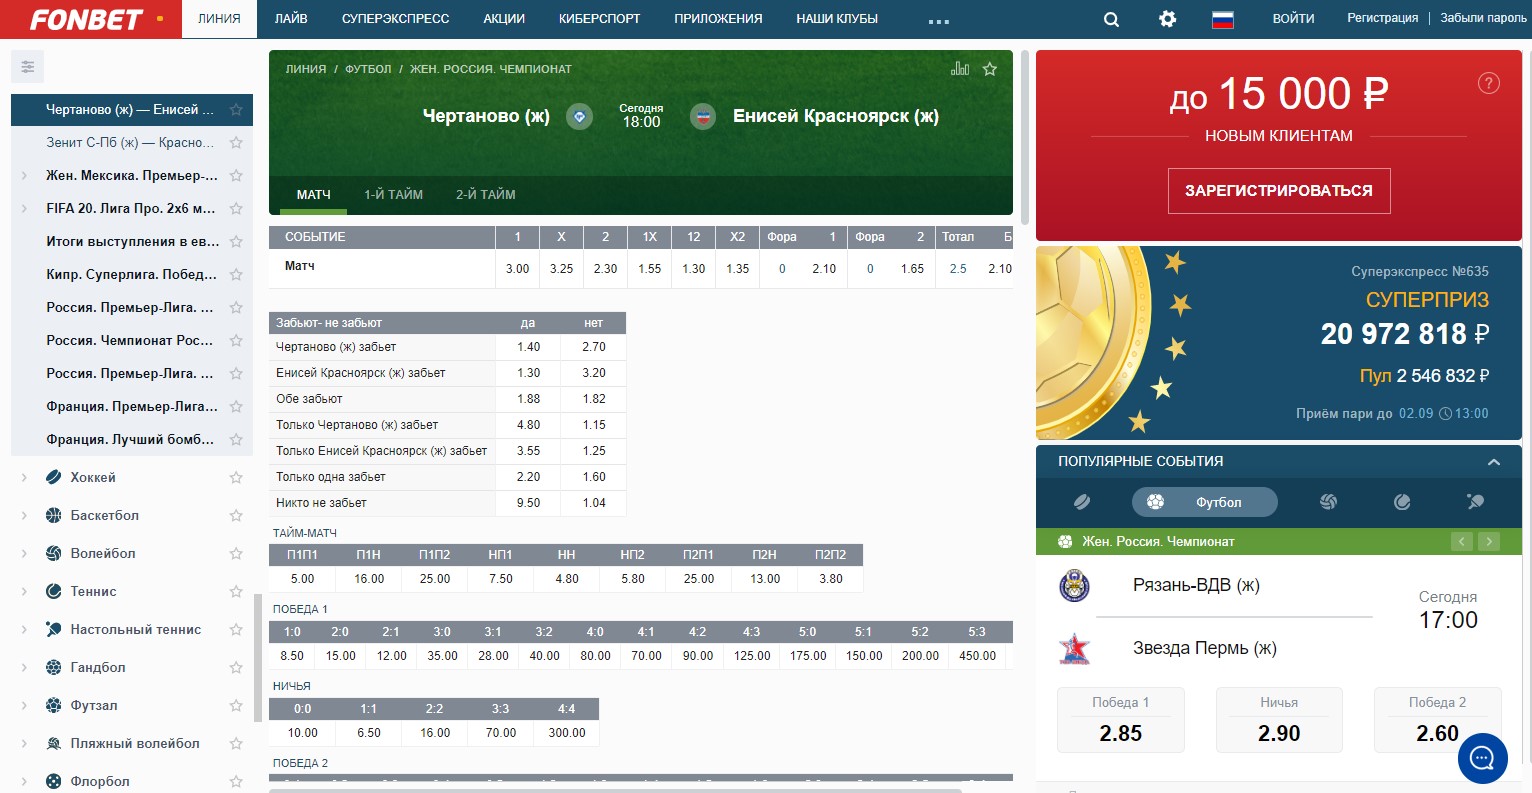The height and width of the screenshot is (793, 1532).
Task: Select table tennis icon in popular events
Action: click(x=1475, y=502)
